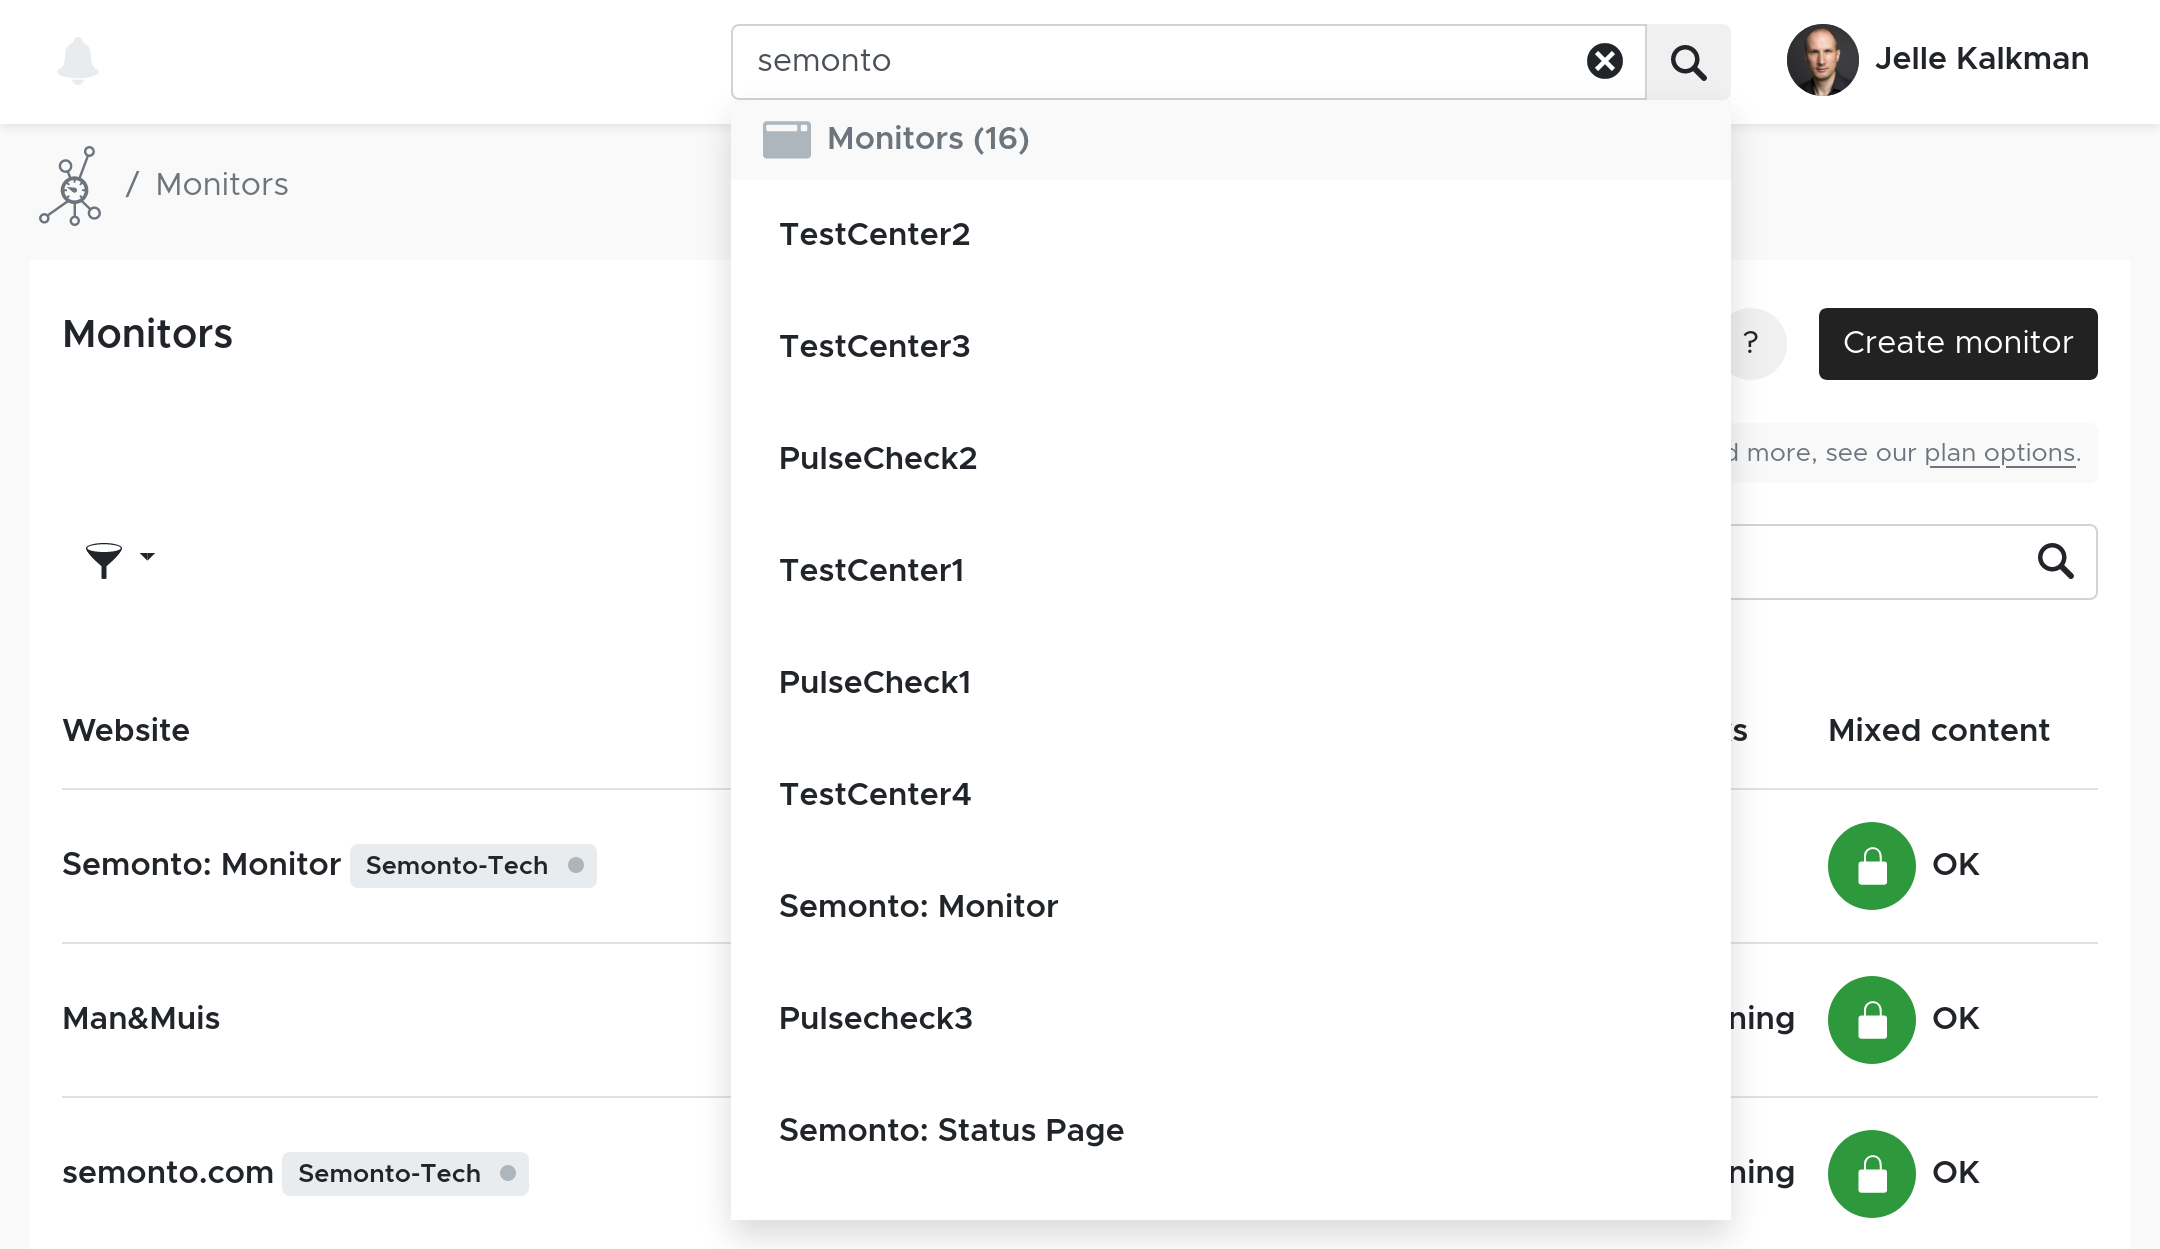2160x1249 pixels.
Task: Click the clear search (X) icon
Action: pyautogui.click(x=1606, y=61)
